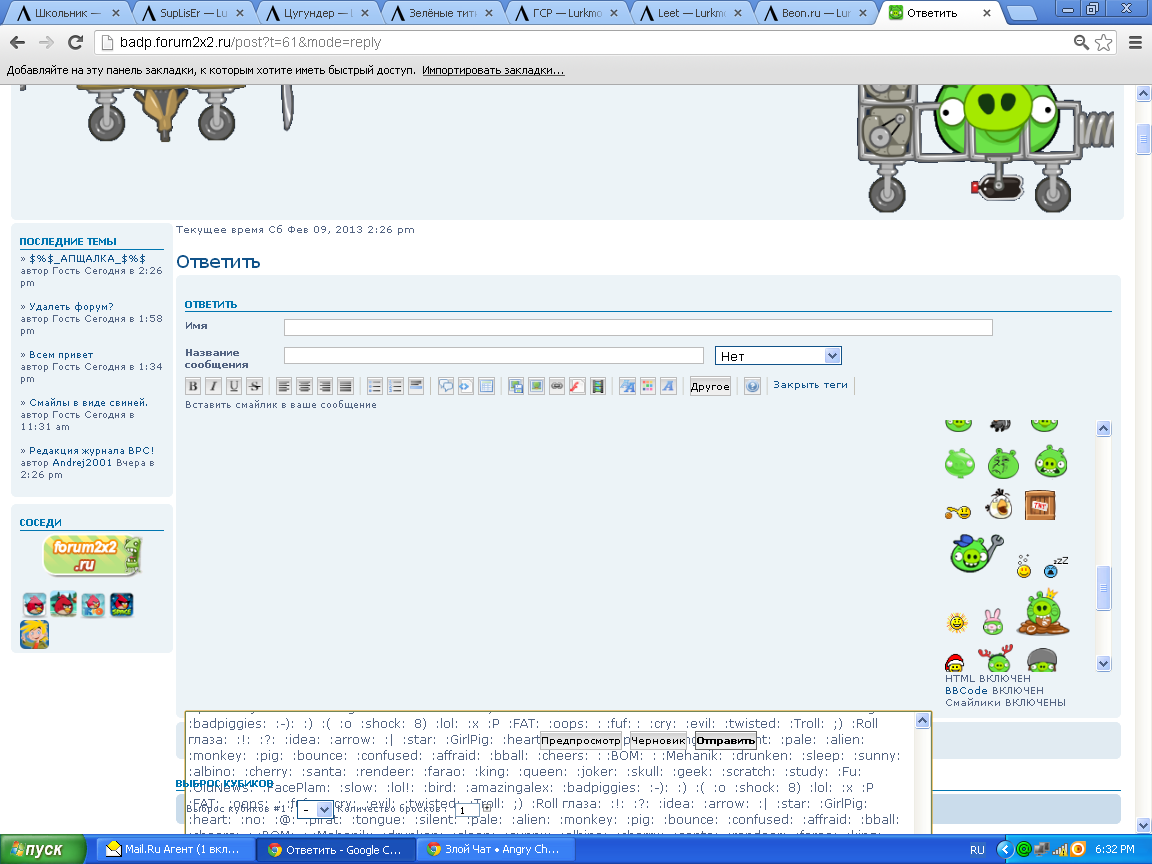Open the Удалеть форум? topic
Image resolution: width=1152 pixels, height=864 pixels.
tap(71, 307)
